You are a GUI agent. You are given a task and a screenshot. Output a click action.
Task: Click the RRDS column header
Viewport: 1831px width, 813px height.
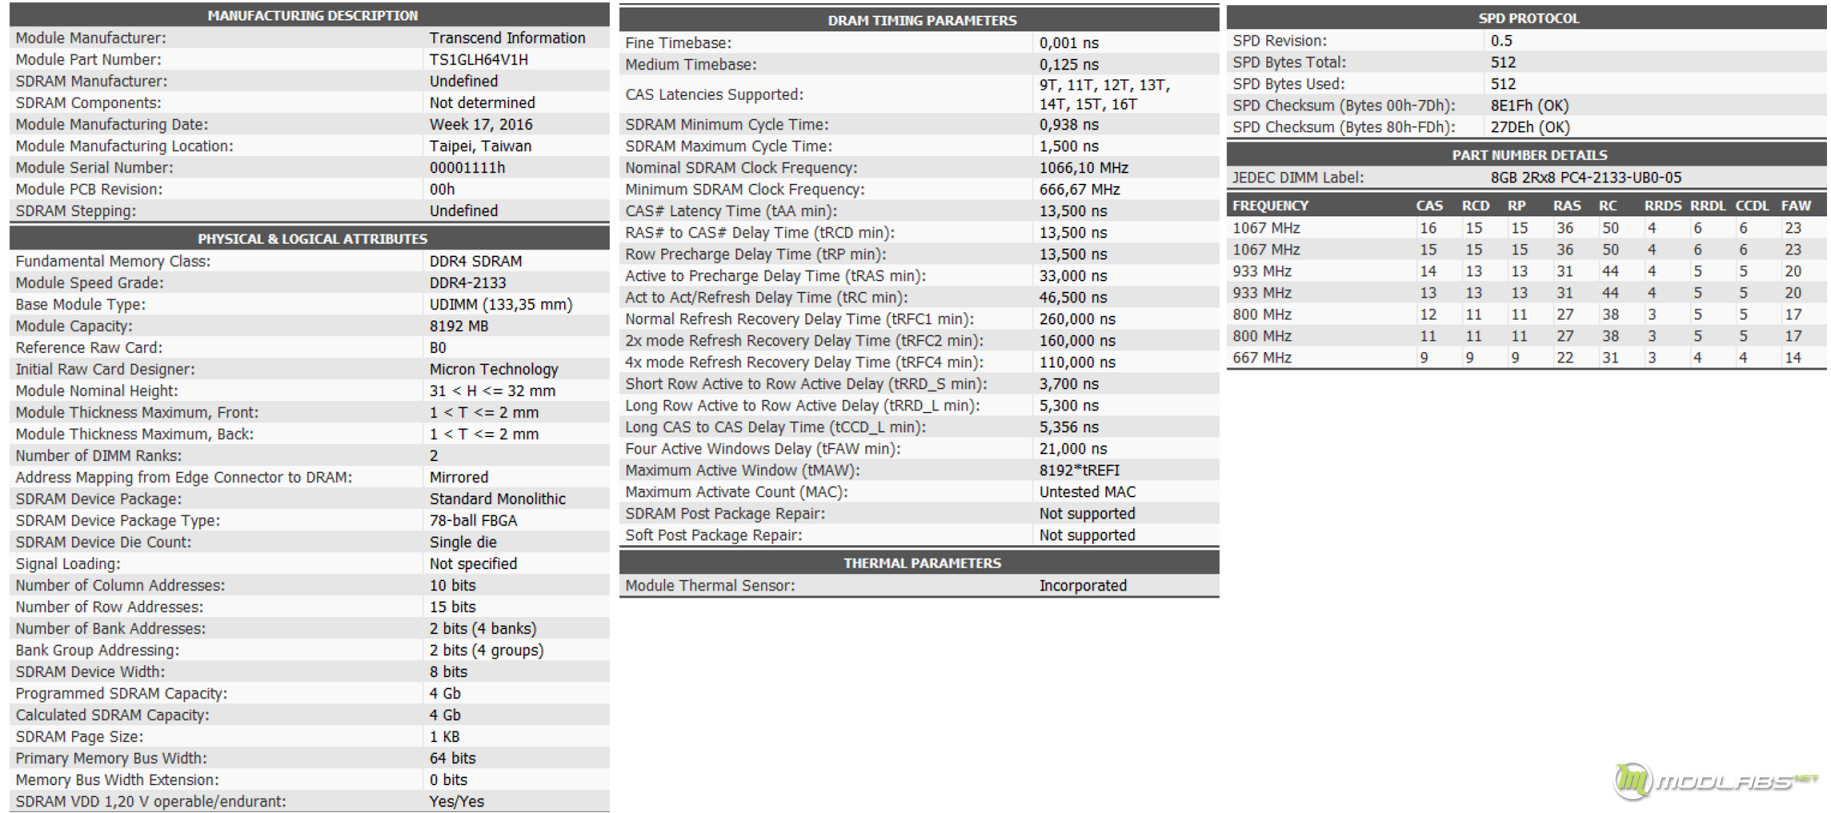click(1663, 206)
